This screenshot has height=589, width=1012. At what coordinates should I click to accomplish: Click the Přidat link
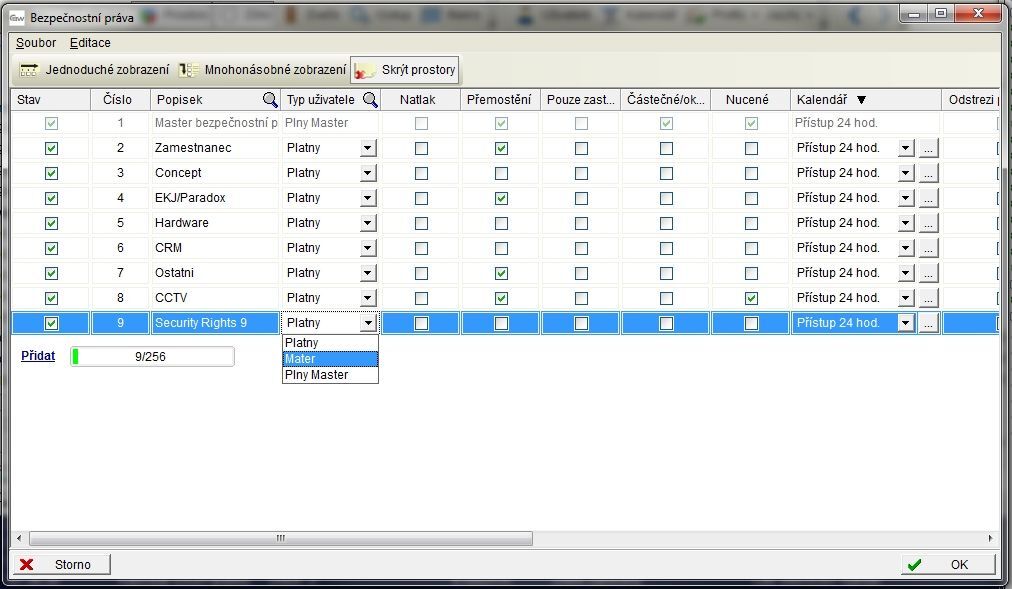(x=38, y=356)
